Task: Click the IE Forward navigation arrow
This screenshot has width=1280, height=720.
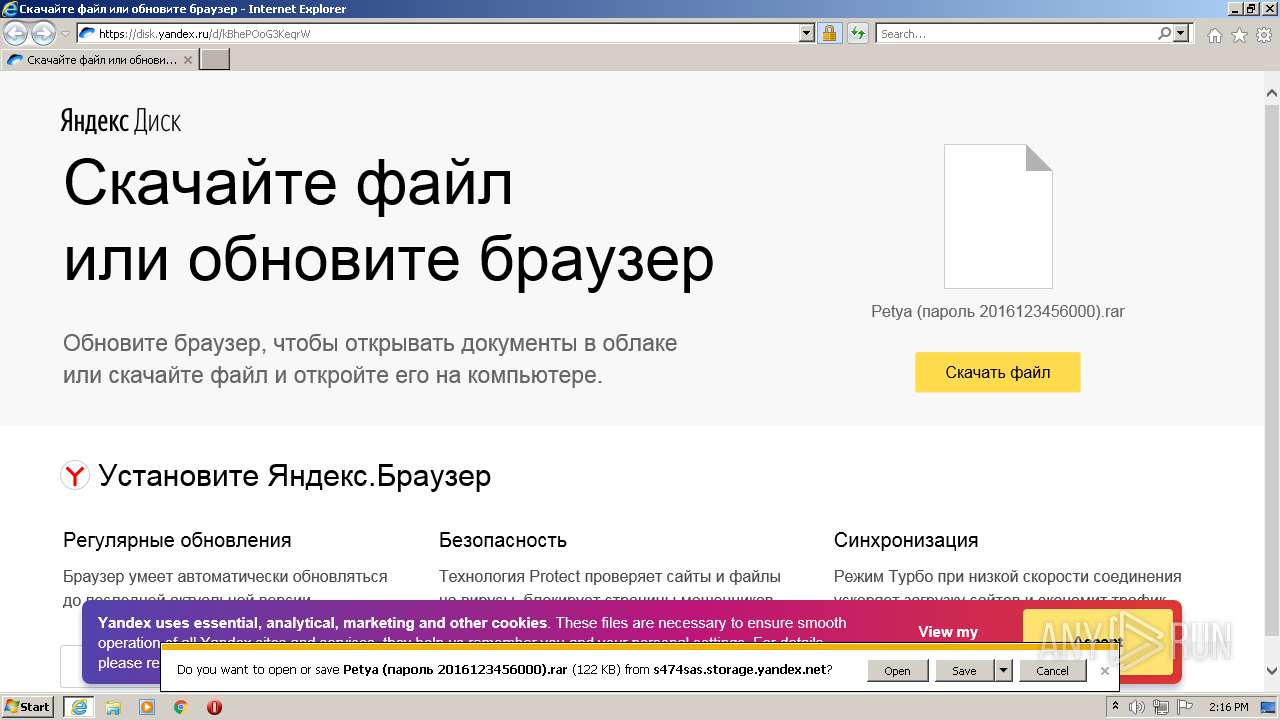Action: coord(43,33)
